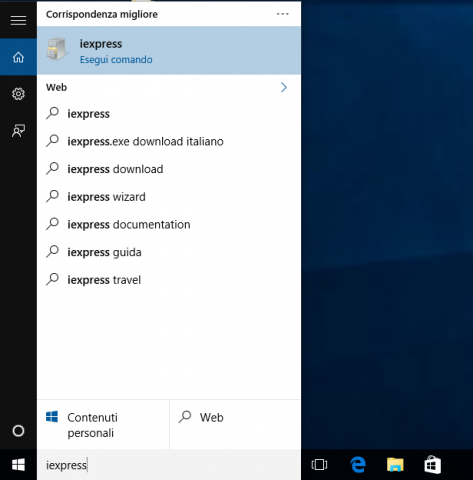Image resolution: width=473 pixels, height=480 pixels.
Task: Click the Windows logo beside Contenuti personali
Action: [52, 417]
